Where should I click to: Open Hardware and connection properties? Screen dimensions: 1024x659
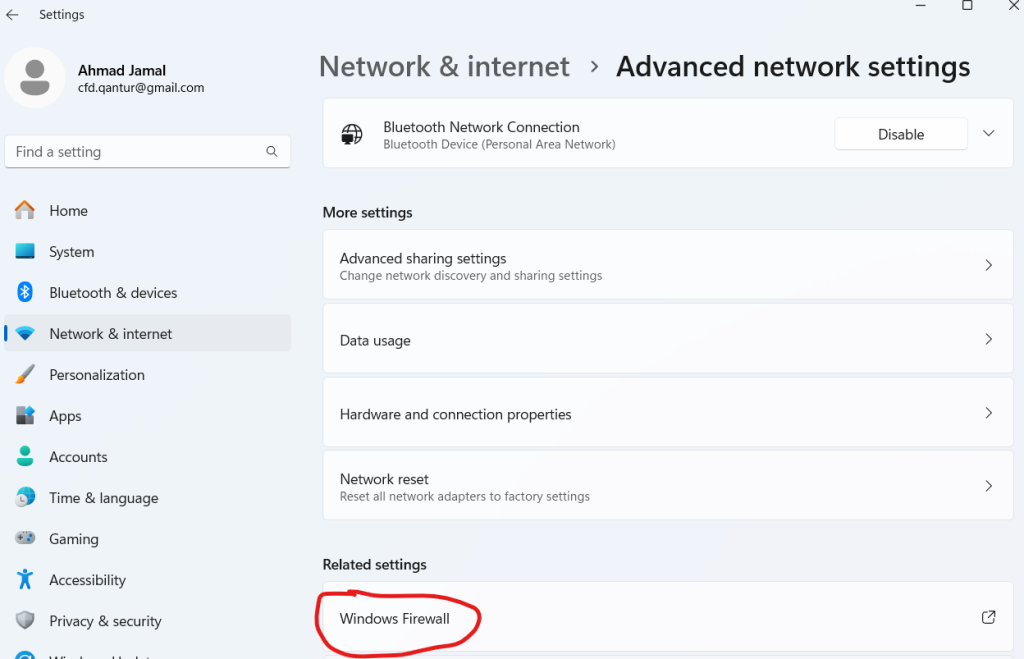(x=455, y=414)
